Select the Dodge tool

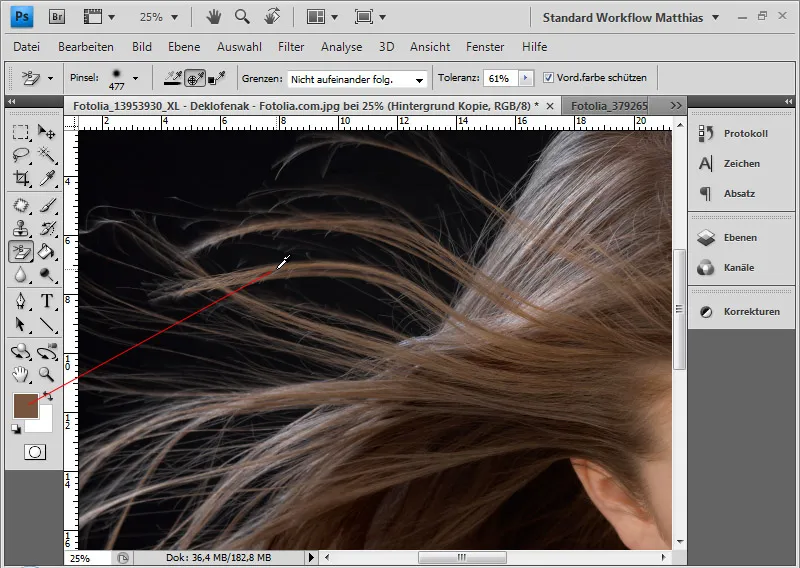coord(46,275)
